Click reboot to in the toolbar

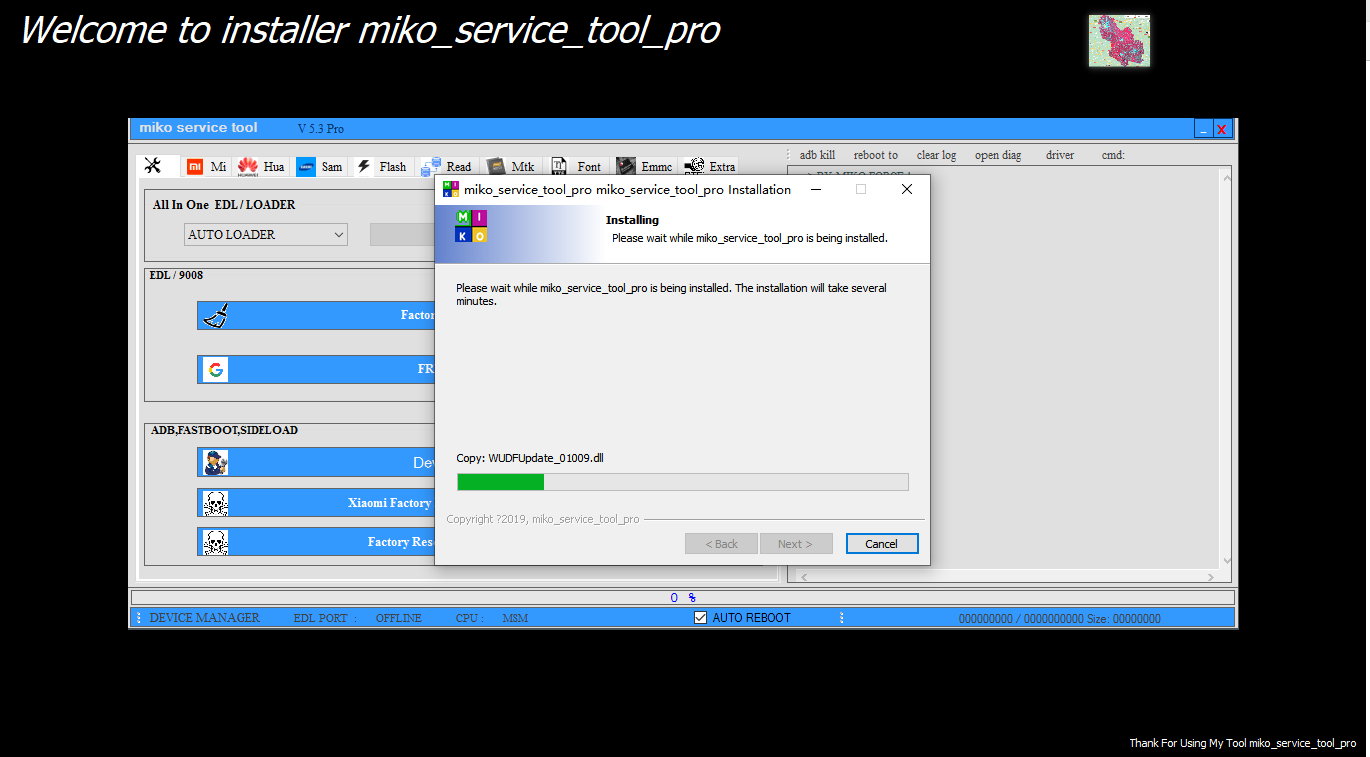[876, 155]
